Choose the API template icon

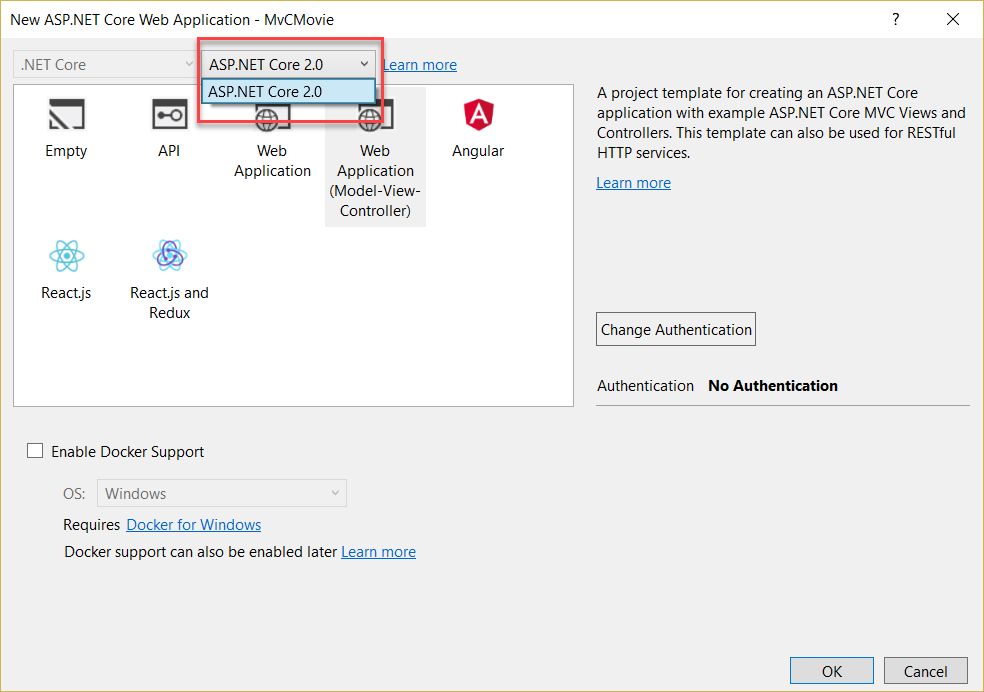pos(169,114)
